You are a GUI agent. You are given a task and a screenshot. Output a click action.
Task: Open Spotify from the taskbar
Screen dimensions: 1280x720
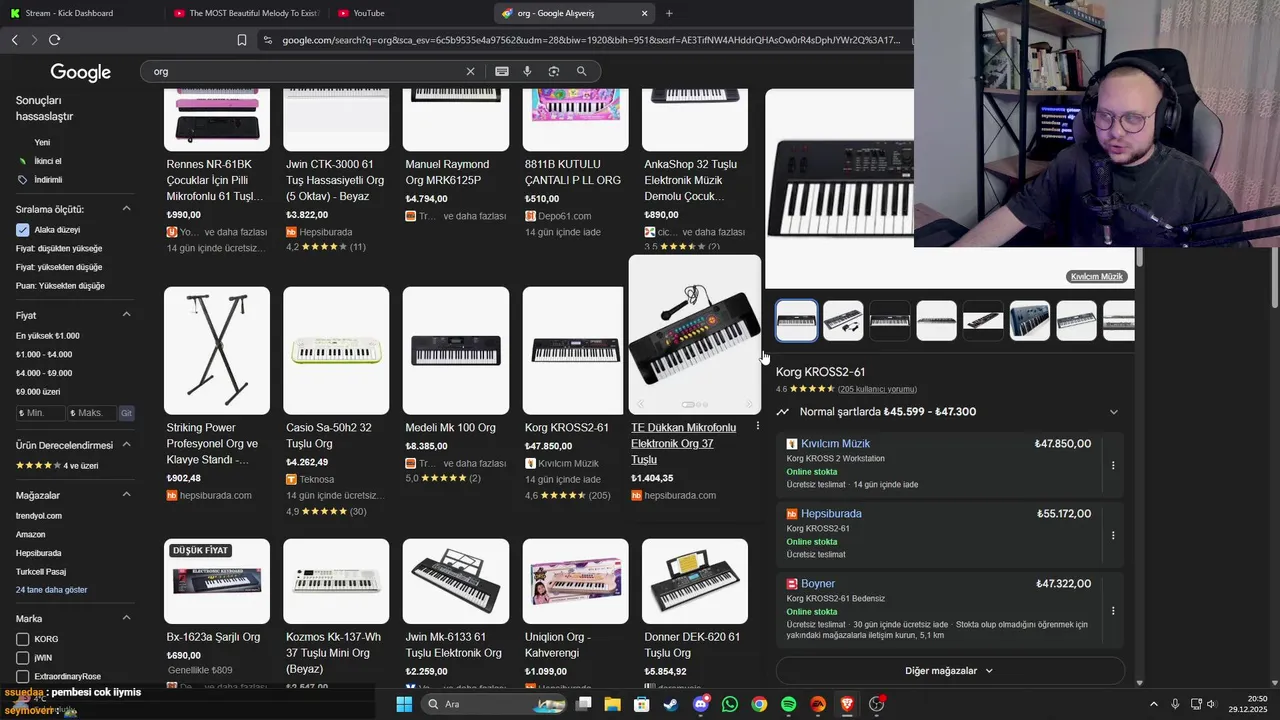click(x=788, y=704)
